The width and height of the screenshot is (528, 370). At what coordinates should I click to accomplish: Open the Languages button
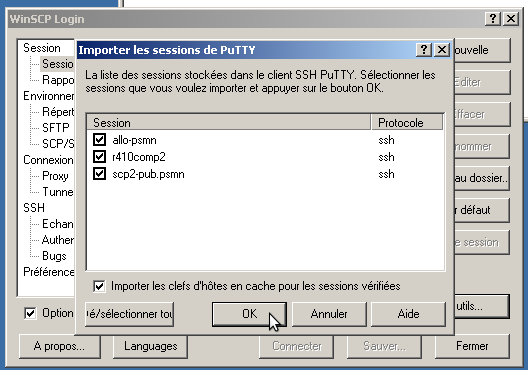tap(150, 346)
